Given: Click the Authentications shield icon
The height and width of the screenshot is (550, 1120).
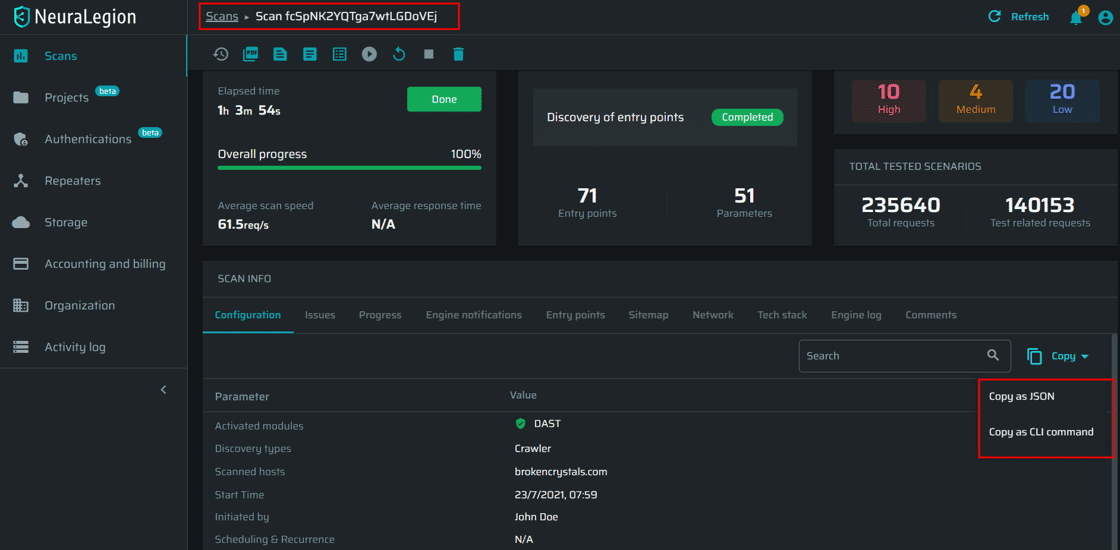Looking at the screenshot, I should [x=21, y=139].
